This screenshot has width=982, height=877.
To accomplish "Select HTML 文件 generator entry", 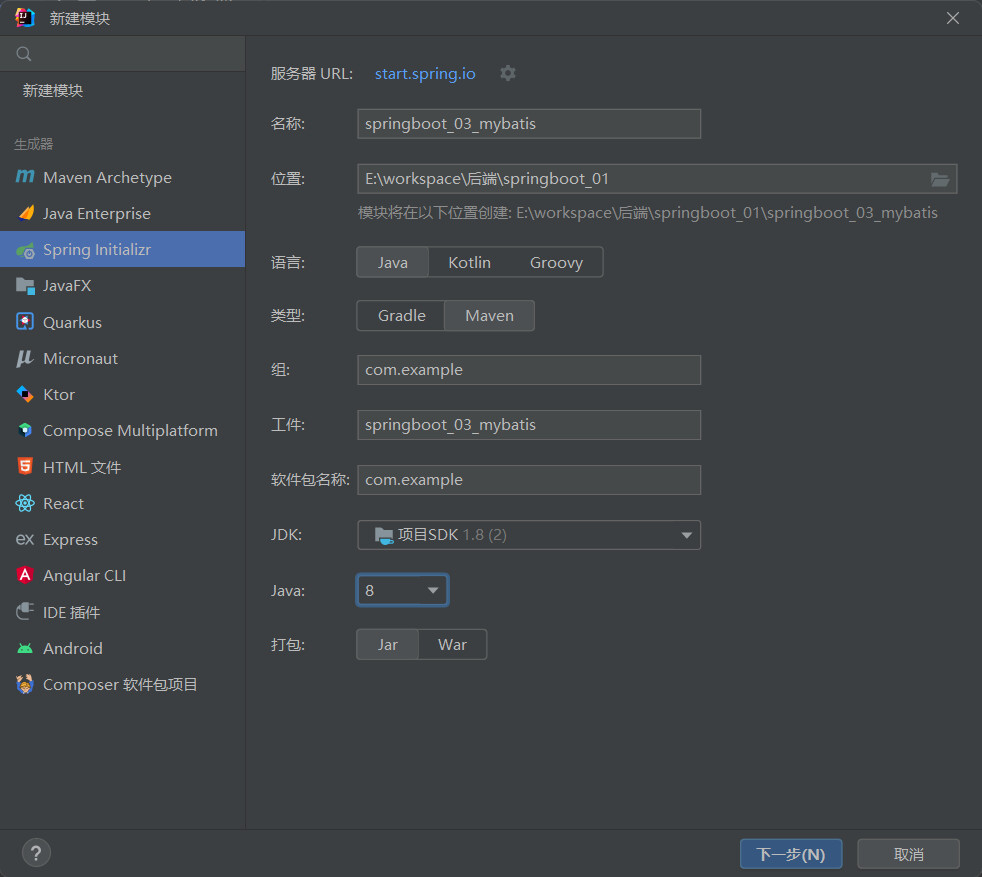I will point(123,467).
